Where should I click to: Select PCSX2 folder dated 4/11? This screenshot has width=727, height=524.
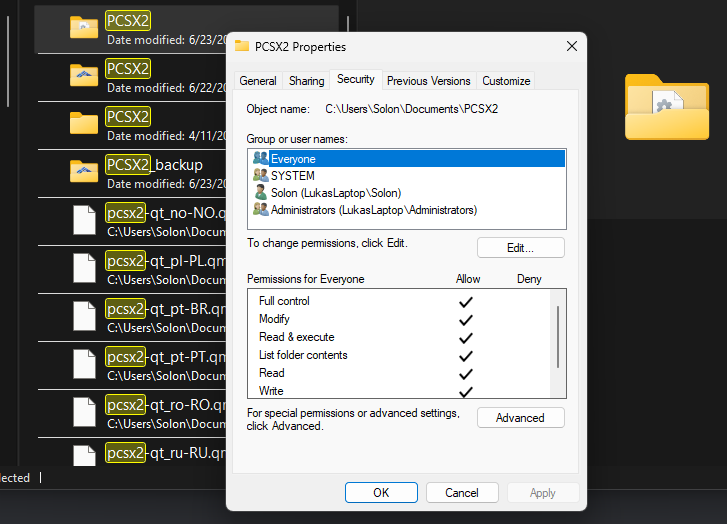tap(132, 125)
